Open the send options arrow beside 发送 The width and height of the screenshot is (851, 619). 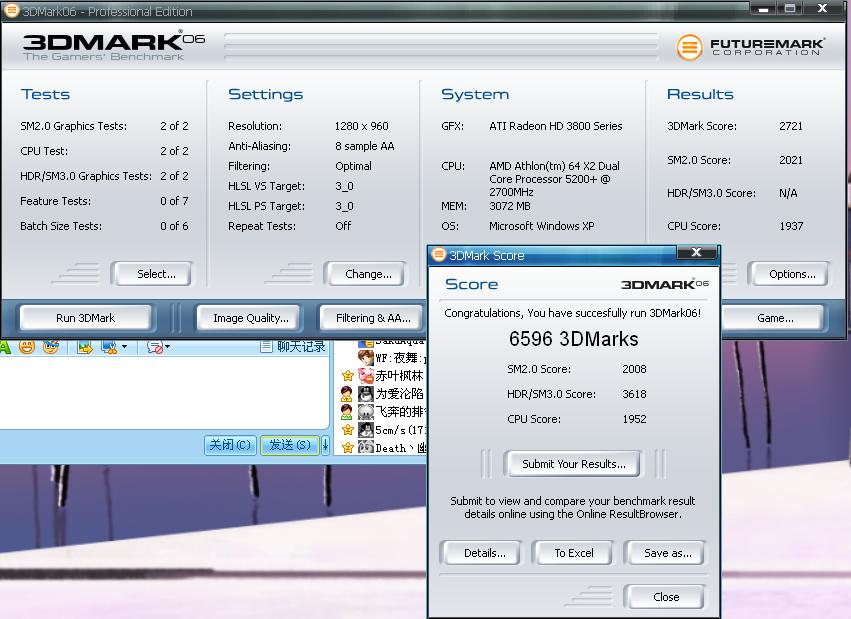coord(325,445)
